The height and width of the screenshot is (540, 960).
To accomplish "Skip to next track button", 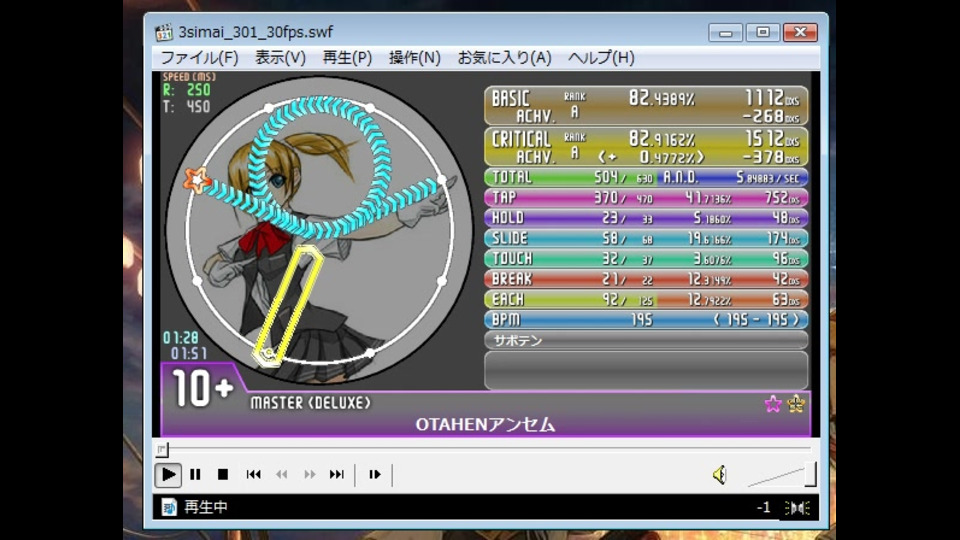I will click(337, 474).
